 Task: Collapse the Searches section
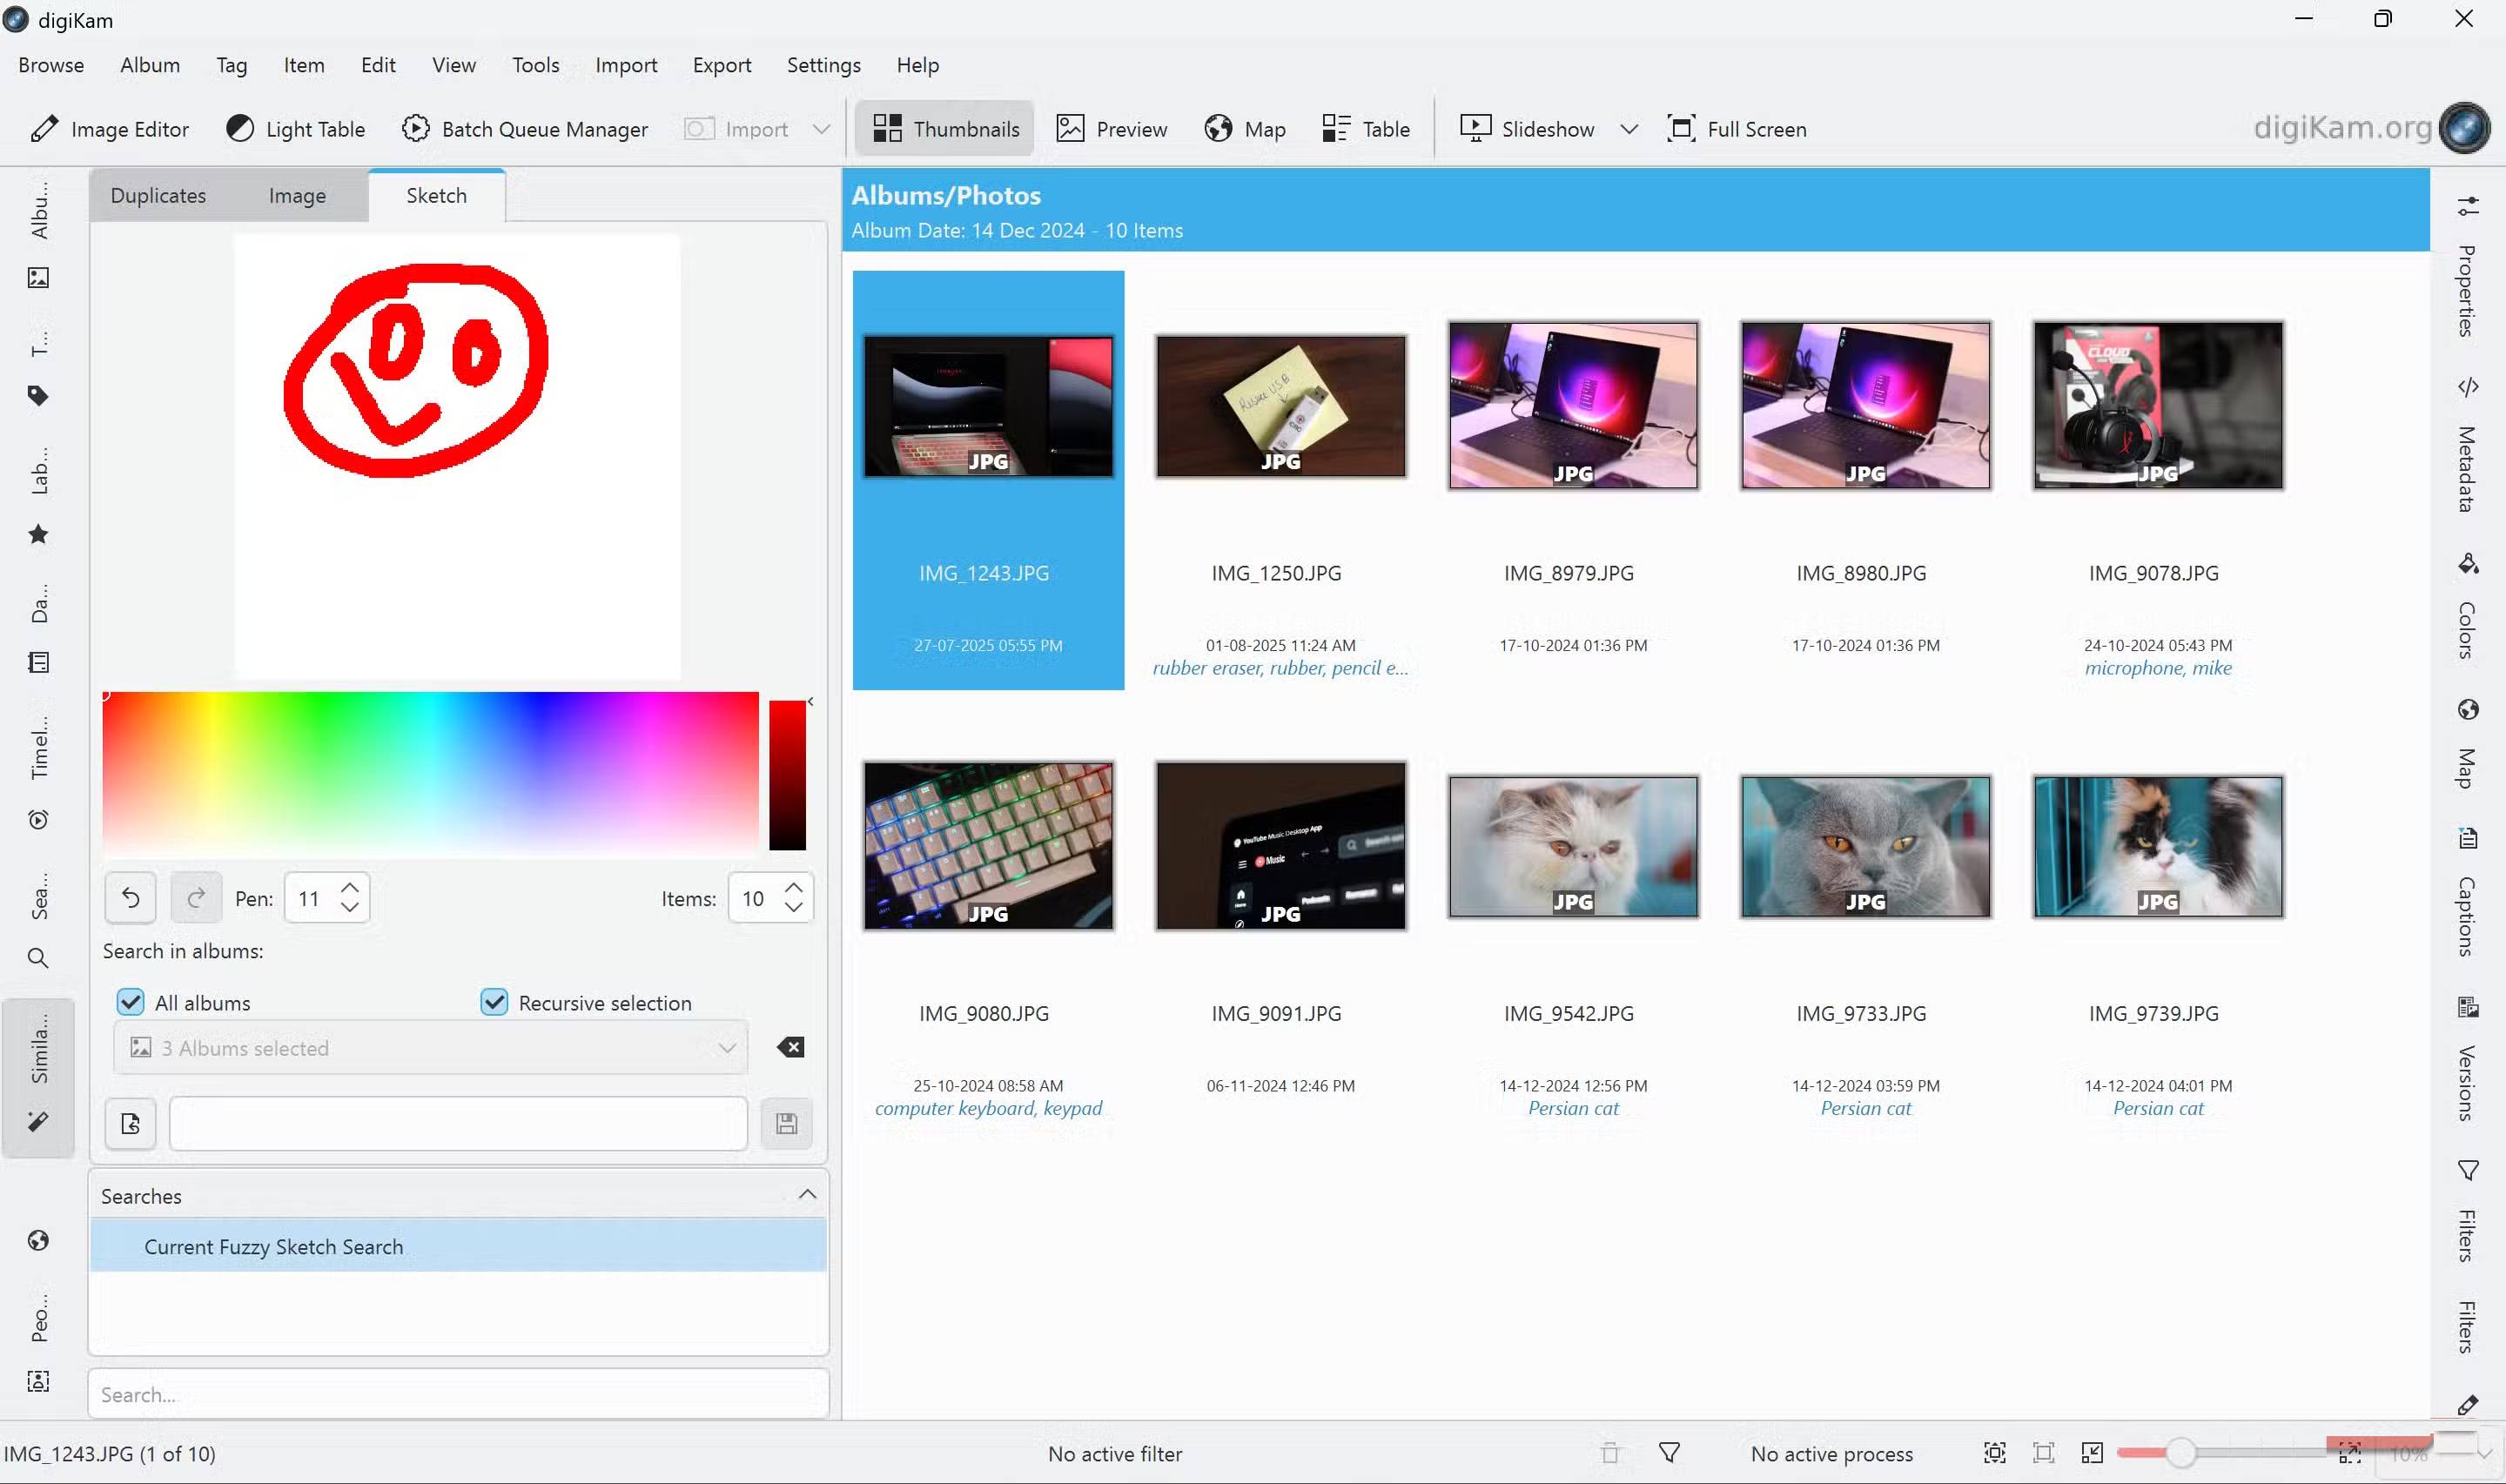click(808, 1194)
